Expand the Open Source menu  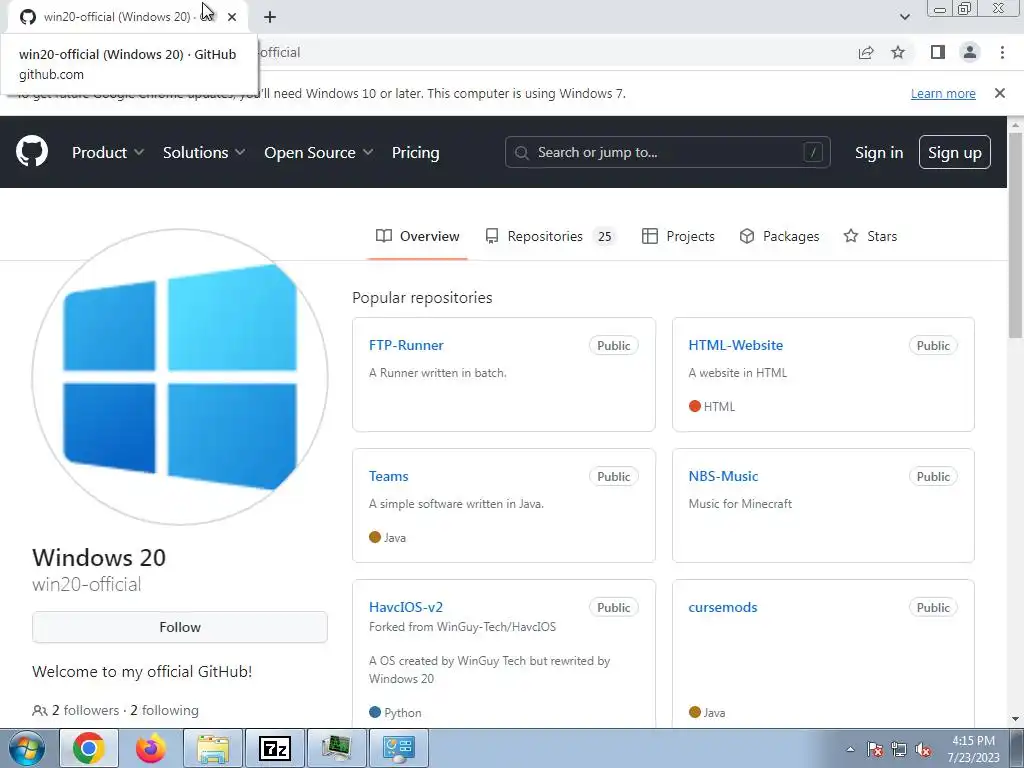(x=319, y=152)
